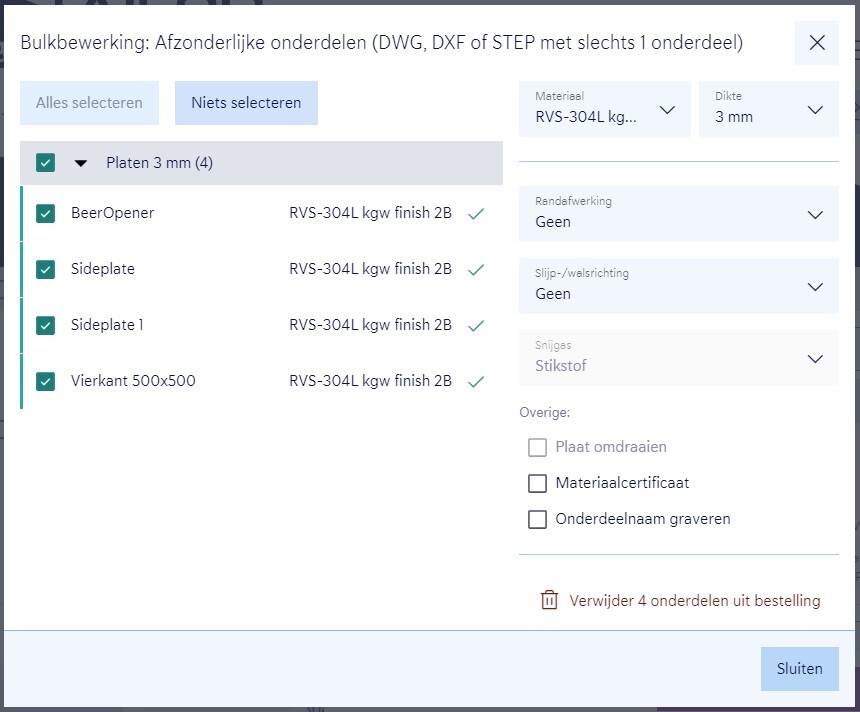Uncheck the Platen 3 mm group checkbox

click(x=45, y=163)
